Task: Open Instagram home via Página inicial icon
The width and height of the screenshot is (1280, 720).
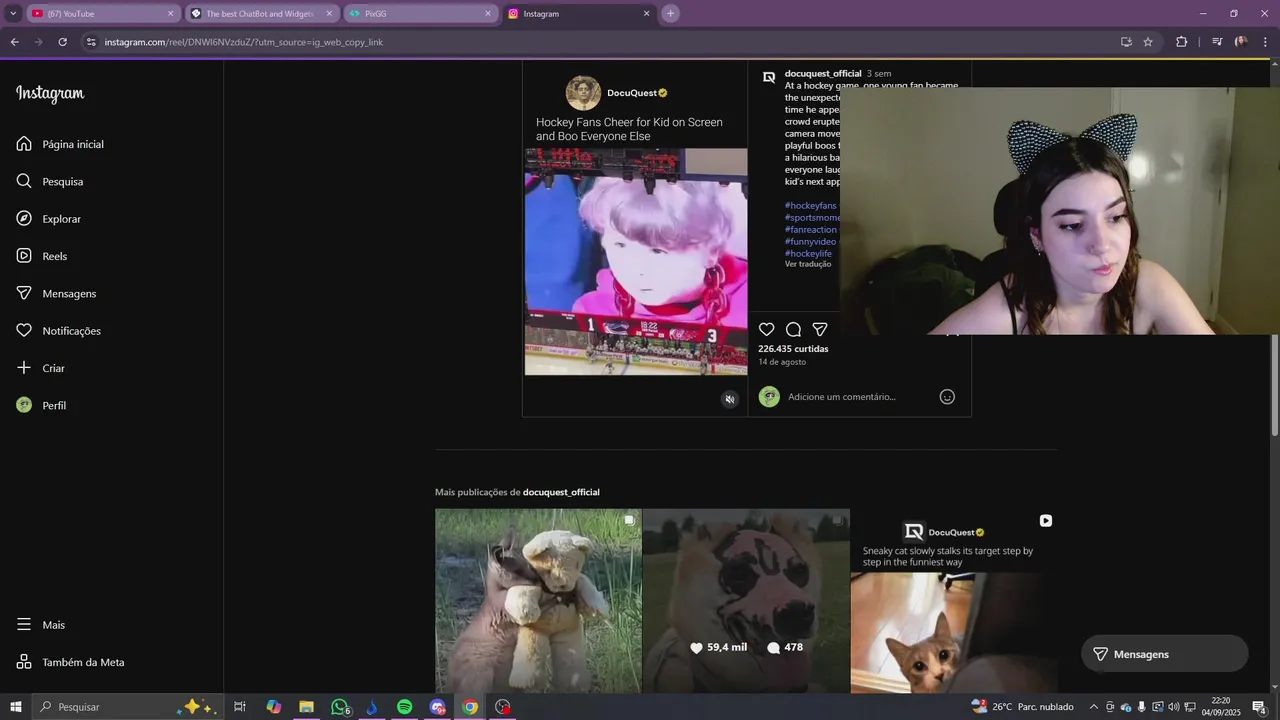Action: [24, 144]
